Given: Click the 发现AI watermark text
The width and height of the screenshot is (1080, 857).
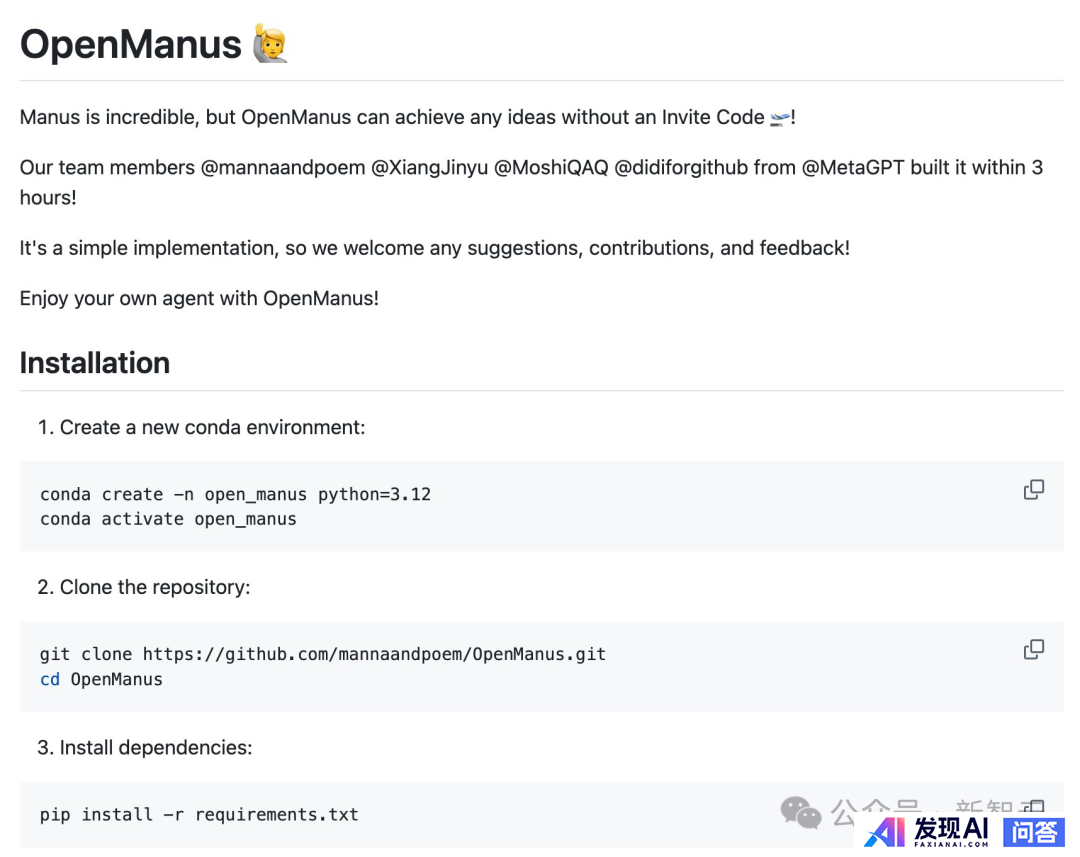Looking at the screenshot, I should pos(951,829).
